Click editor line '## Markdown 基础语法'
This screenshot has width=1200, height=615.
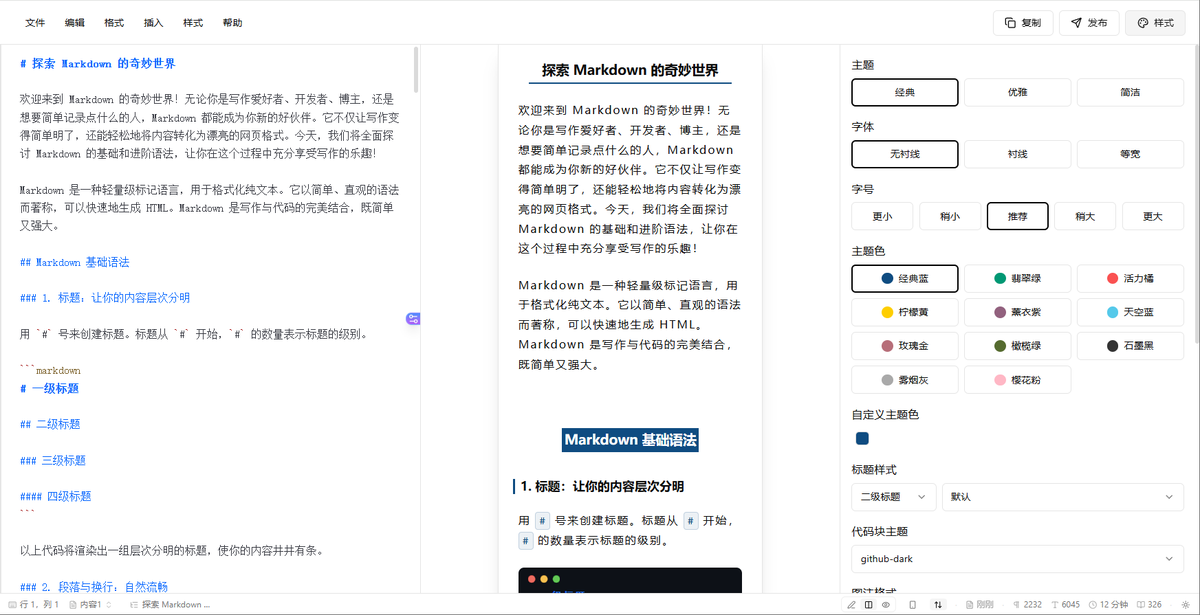coord(75,262)
